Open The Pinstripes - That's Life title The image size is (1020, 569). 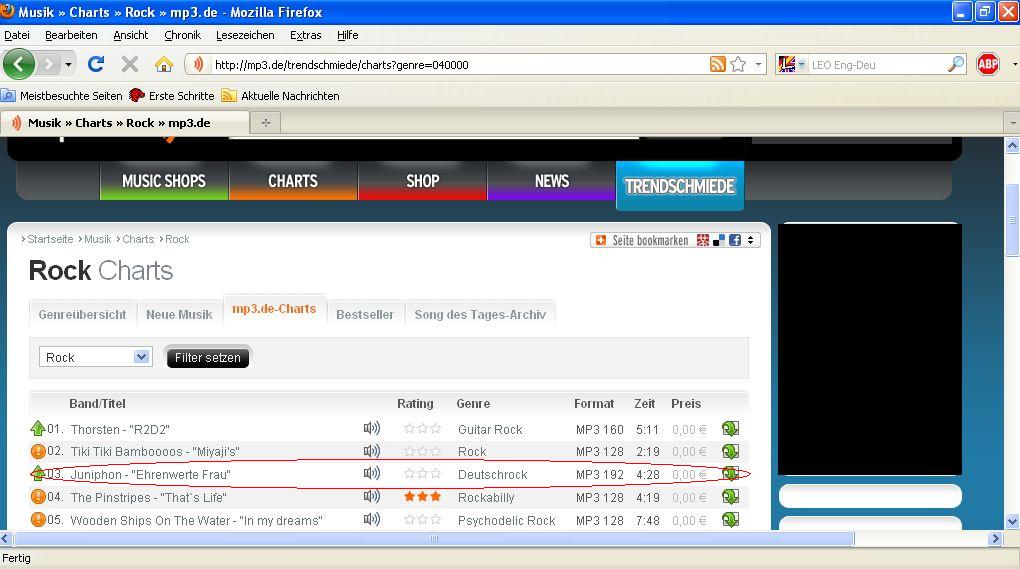(148, 497)
